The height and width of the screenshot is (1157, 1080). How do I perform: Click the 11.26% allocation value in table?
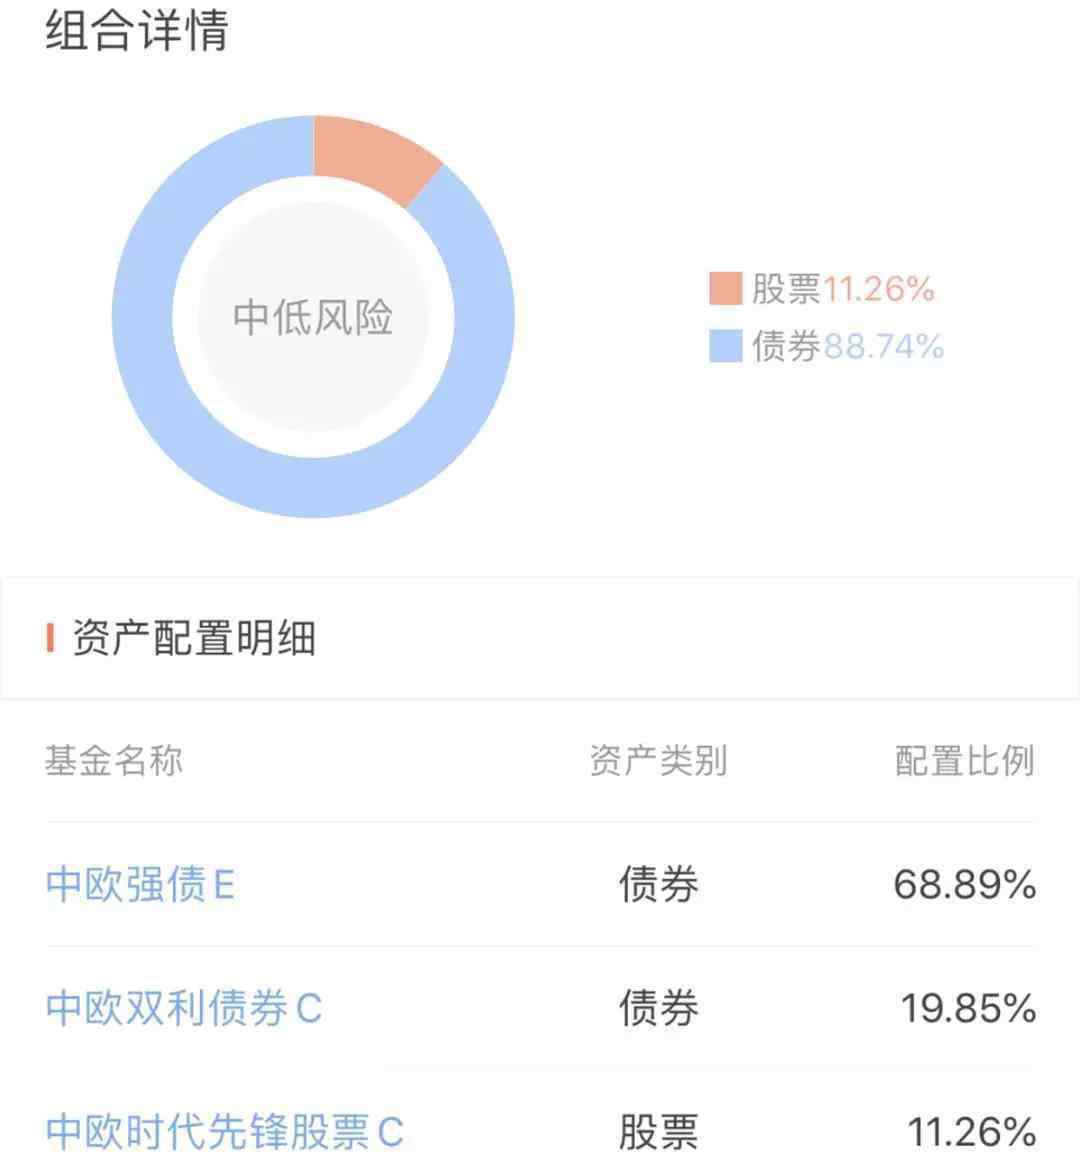972,1131
